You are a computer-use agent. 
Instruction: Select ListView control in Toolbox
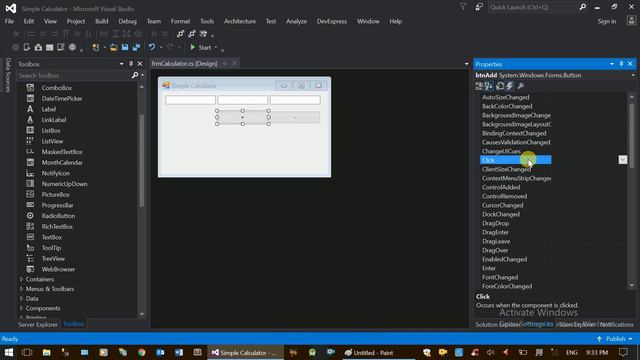click(x=52, y=141)
